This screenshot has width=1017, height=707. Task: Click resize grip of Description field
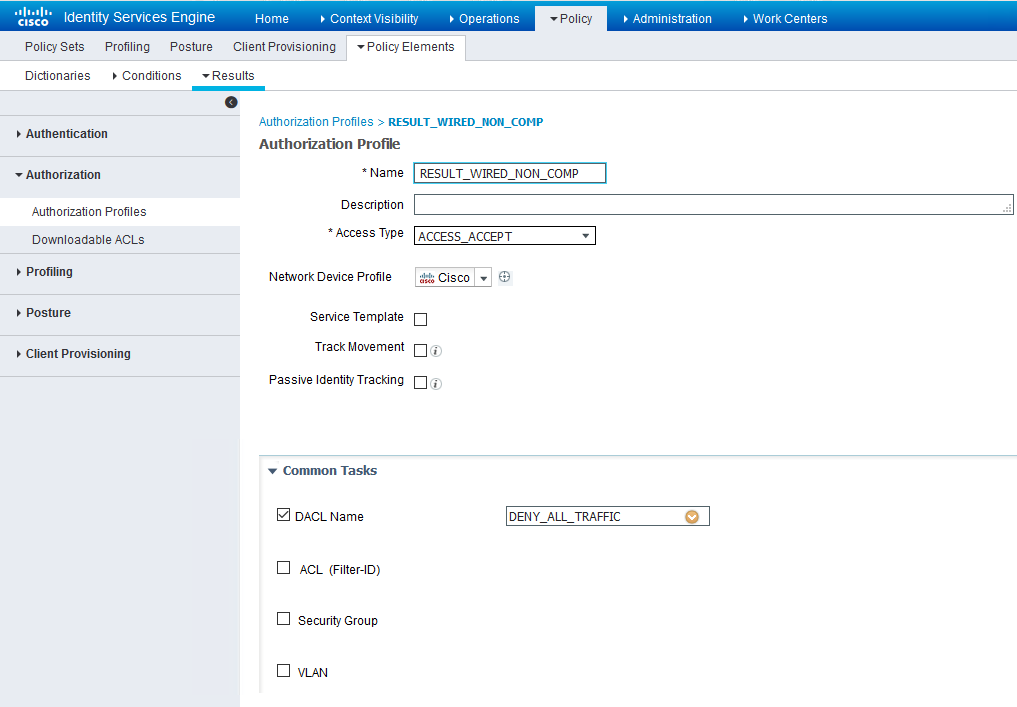click(x=1007, y=208)
